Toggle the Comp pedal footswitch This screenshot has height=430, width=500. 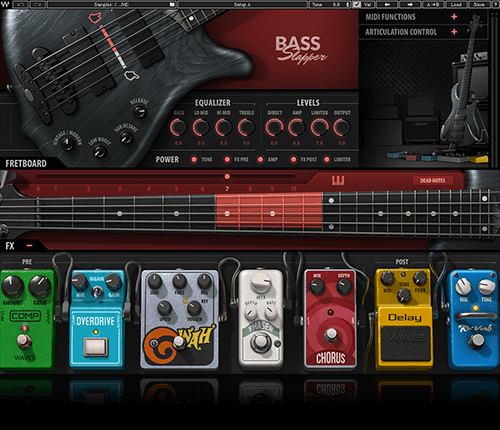(23, 341)
